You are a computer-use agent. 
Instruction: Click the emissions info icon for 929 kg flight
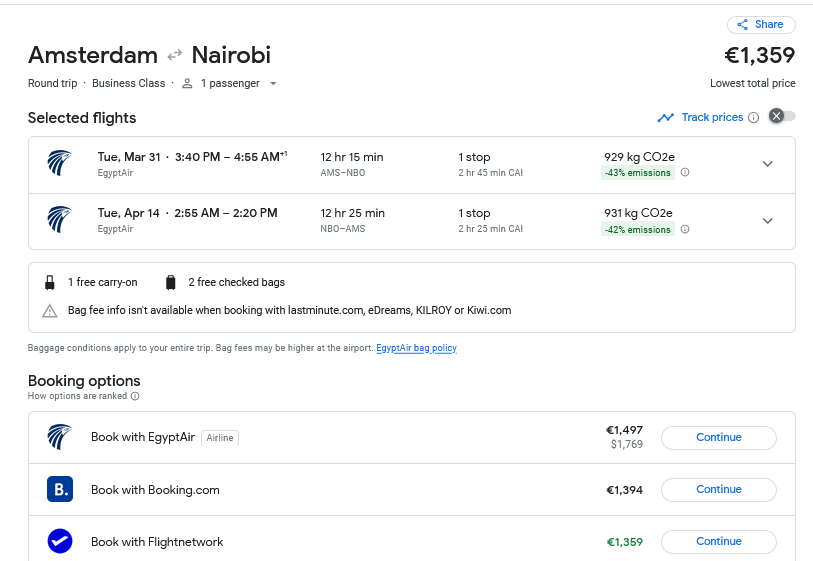click(685, 173)
